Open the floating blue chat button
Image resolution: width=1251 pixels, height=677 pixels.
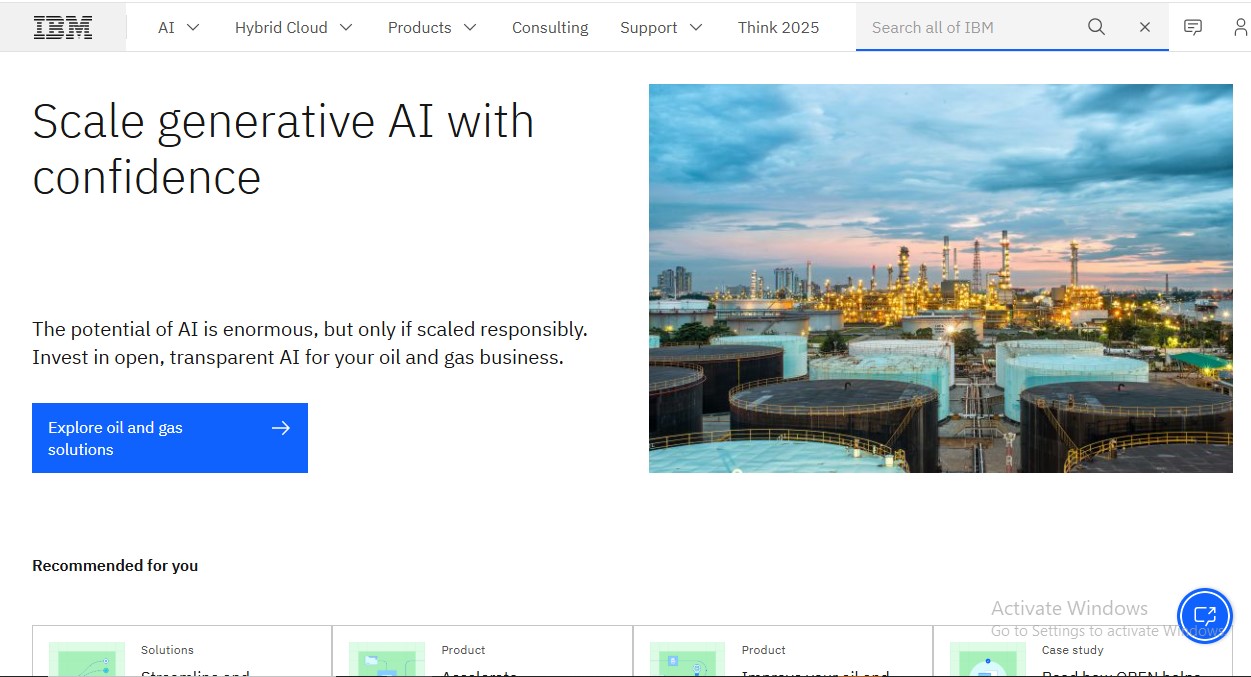coord(1205,615)
